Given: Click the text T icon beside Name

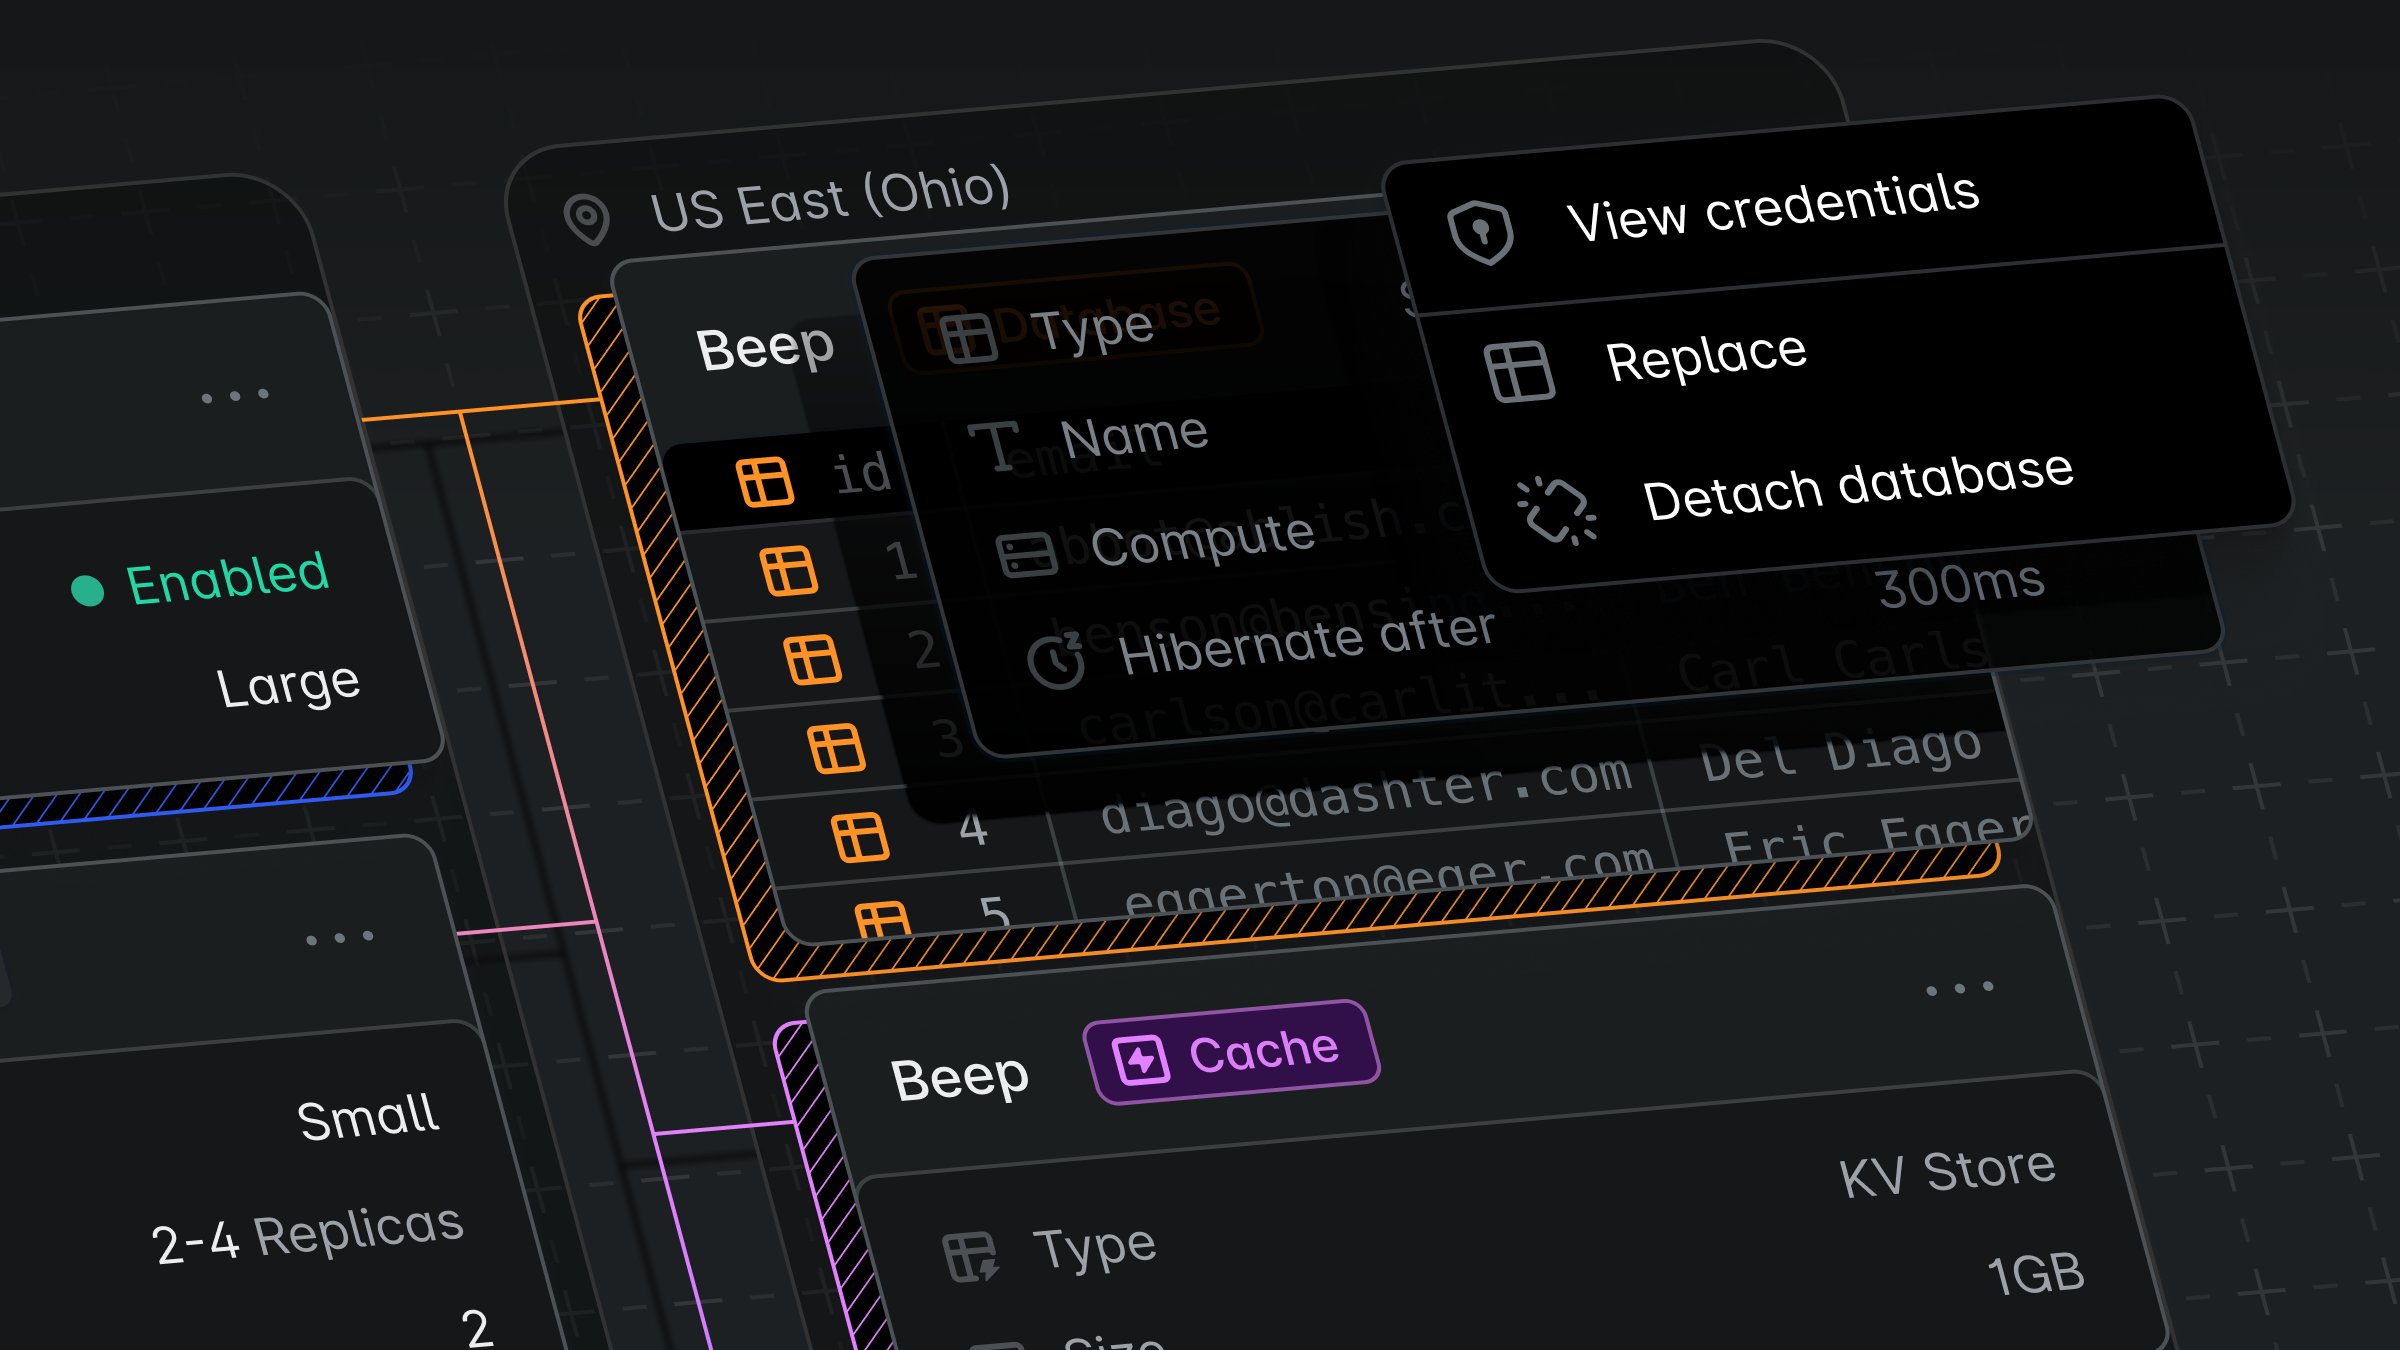Looking at the screenshot, I should pyautogui.click(x=993, y=445).
